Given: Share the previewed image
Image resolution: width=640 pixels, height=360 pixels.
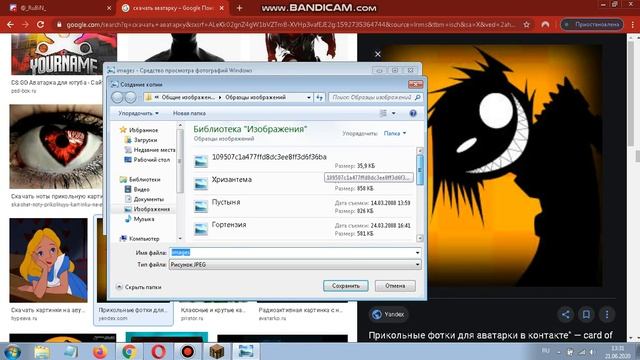Looking at the screenshot, I should pos(566,314).
